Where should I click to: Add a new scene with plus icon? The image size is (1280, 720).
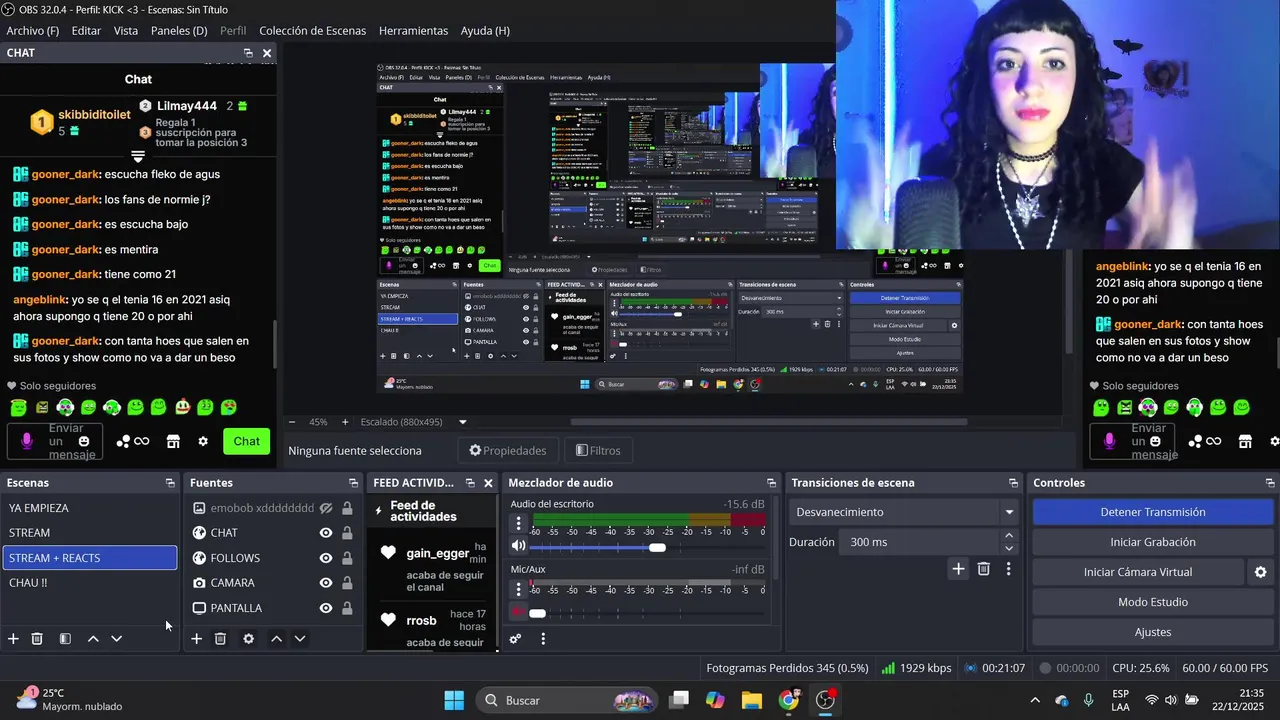pyautogui.click(x=13, y=638)
